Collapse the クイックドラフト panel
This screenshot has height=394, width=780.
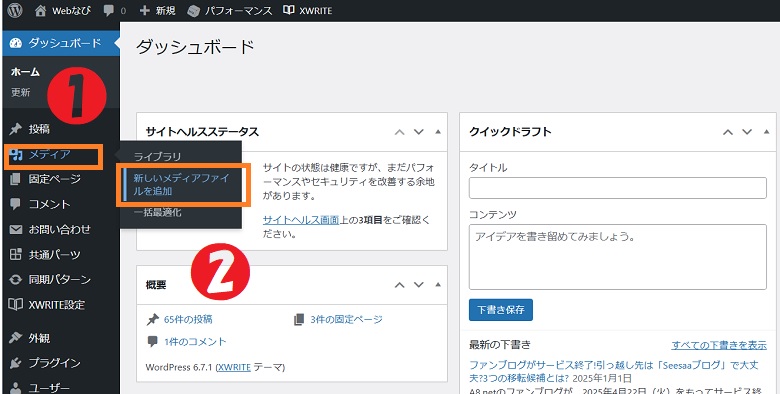pos(766,132)
